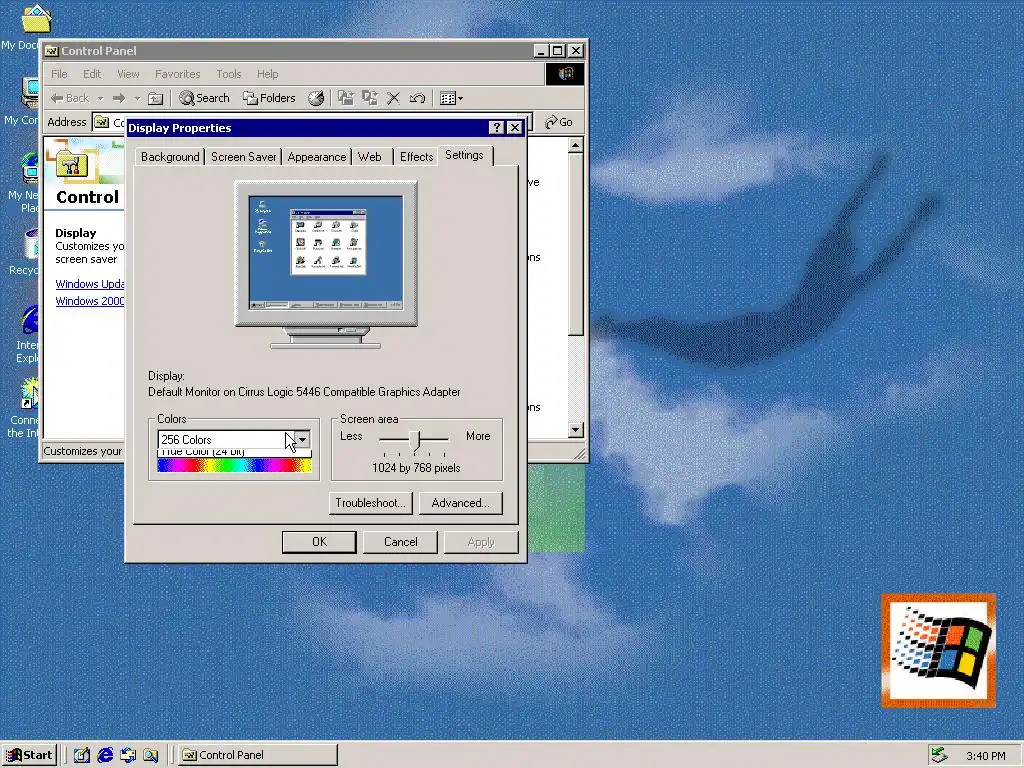Open the File menu in Control Panel
The image size is (1024, 768).
(59, 74)
